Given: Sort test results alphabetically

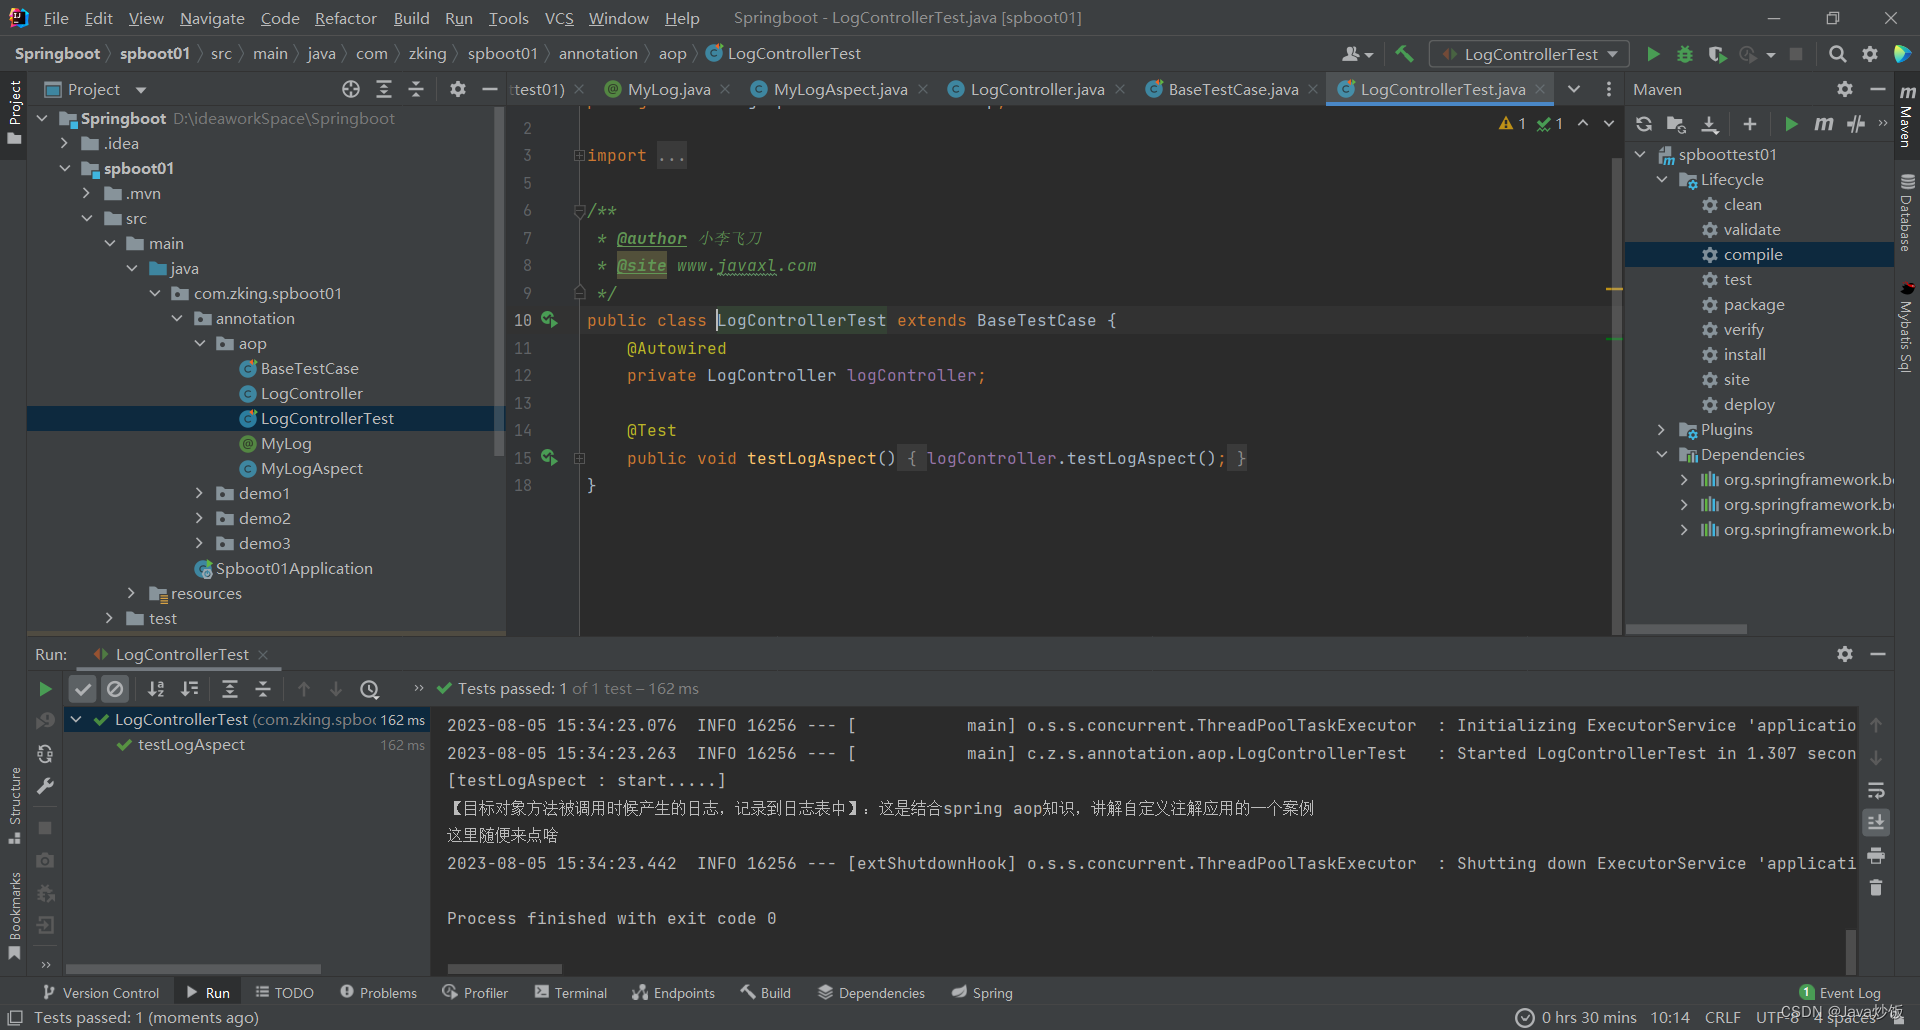Looking at the screenshot, I should coord(156,689).
